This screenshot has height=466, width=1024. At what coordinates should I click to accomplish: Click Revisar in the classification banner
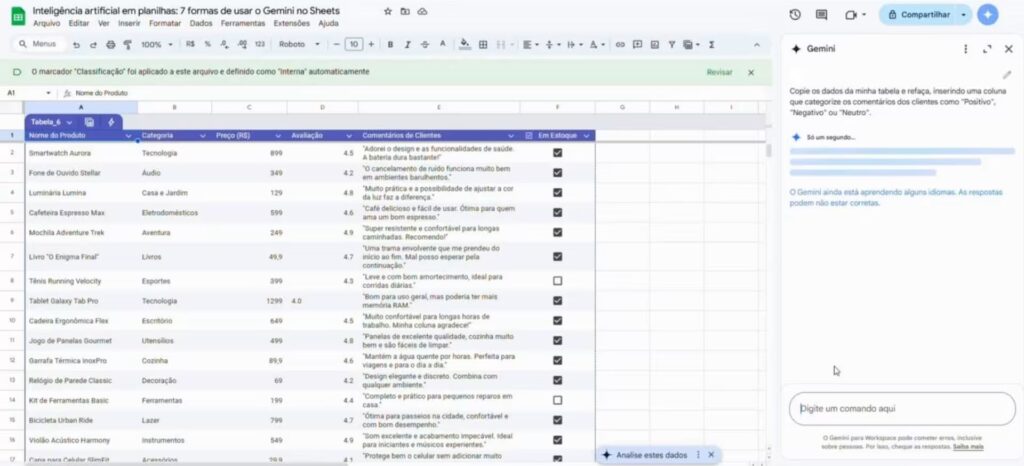click(720, 72)
